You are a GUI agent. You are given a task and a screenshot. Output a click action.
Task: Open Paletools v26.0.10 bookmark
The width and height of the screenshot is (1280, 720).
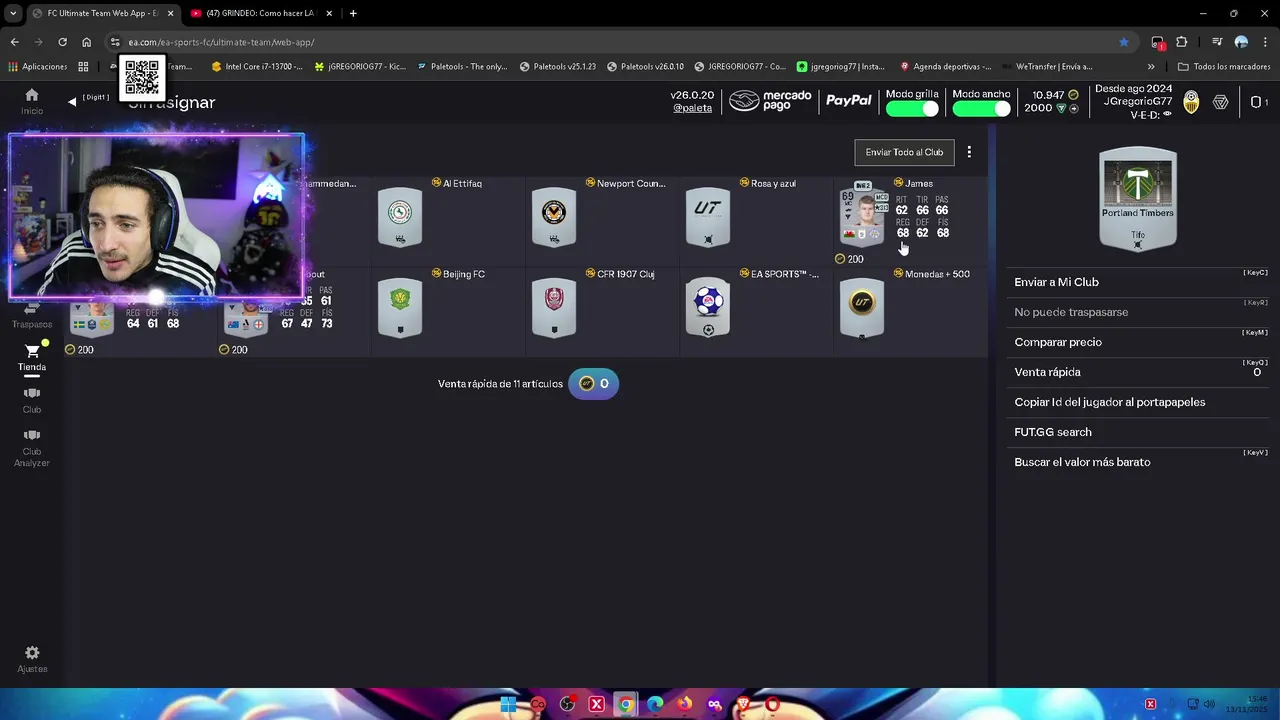click(x=645, y=67)
